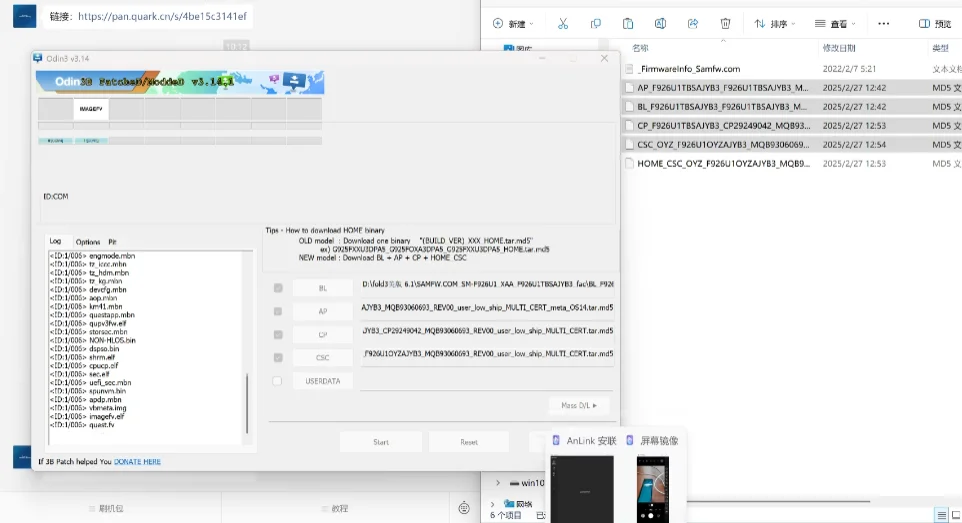Select the 屏幕镜像 preview thumbnail
Image resolution: width=962 pixels, height=523 pixels.
click(653, 489)
